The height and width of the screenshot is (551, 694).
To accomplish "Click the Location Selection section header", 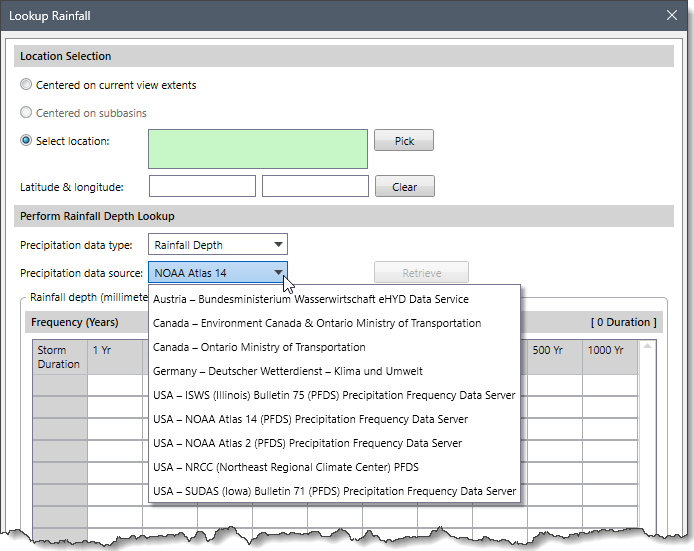I will [343, 56].
